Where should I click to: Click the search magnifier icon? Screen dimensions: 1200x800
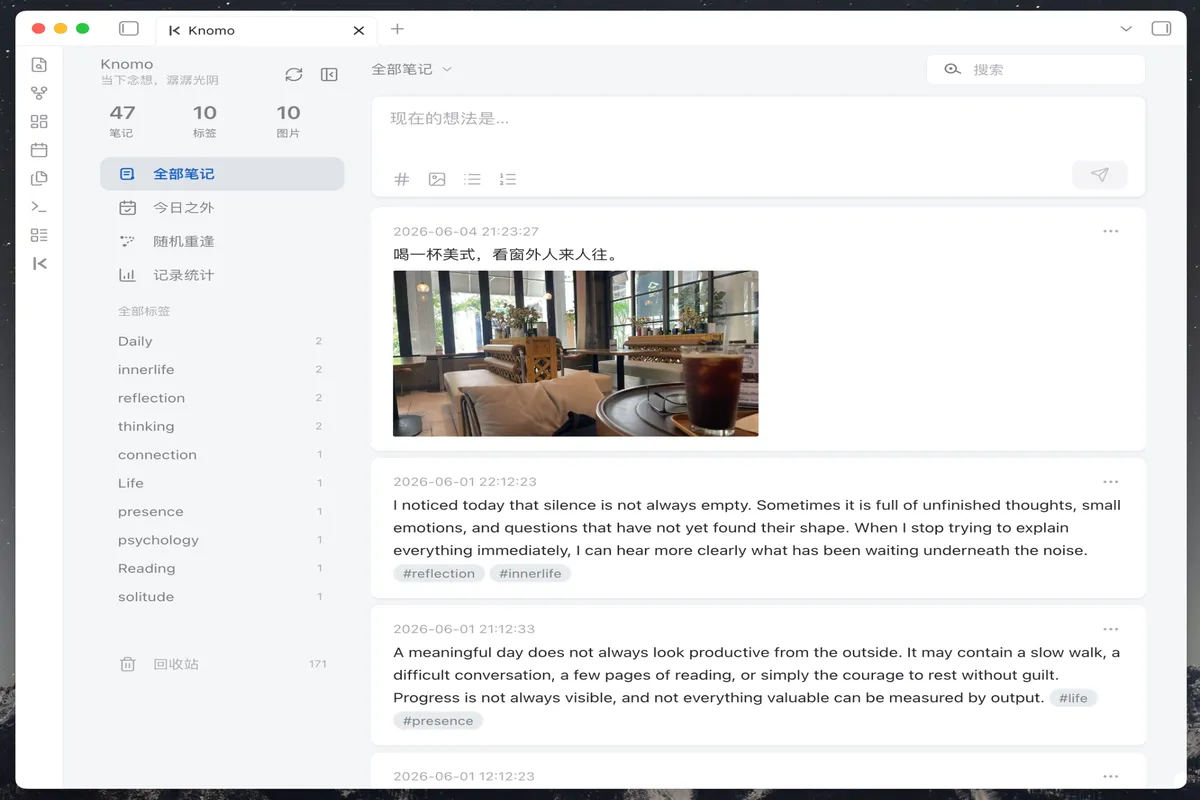(x=952, y=69)
